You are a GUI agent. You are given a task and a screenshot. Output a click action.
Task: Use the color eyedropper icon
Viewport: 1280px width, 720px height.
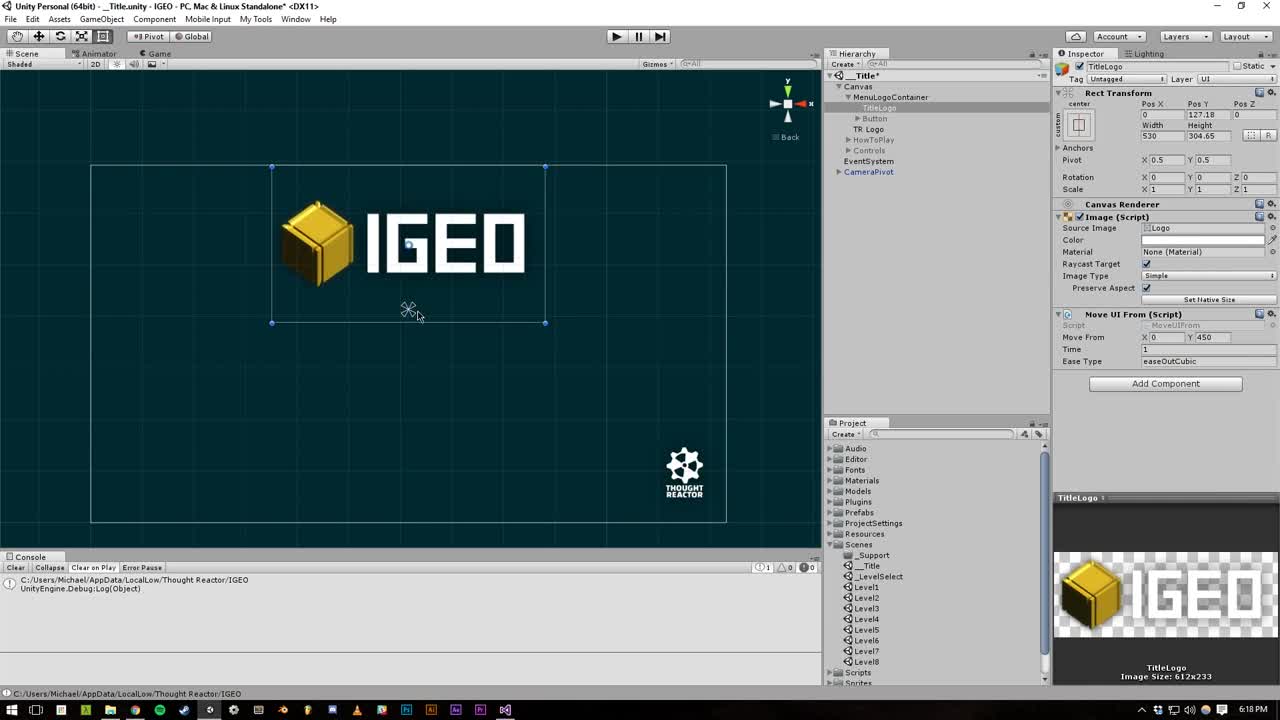pyautogui.click(x=1272, y=240)
